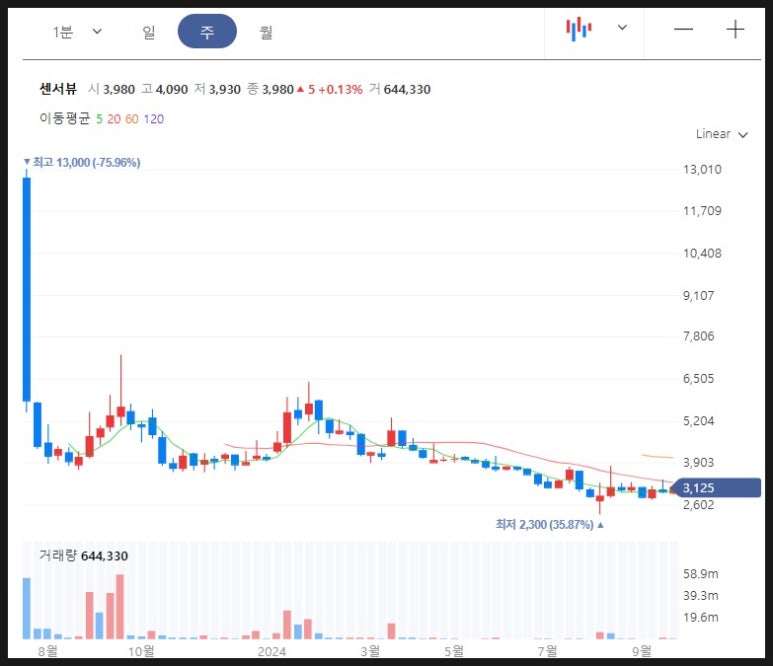Select the weekly (주) chart tab
This screenshot has width=773, height=666.
(x=207, y=32)
